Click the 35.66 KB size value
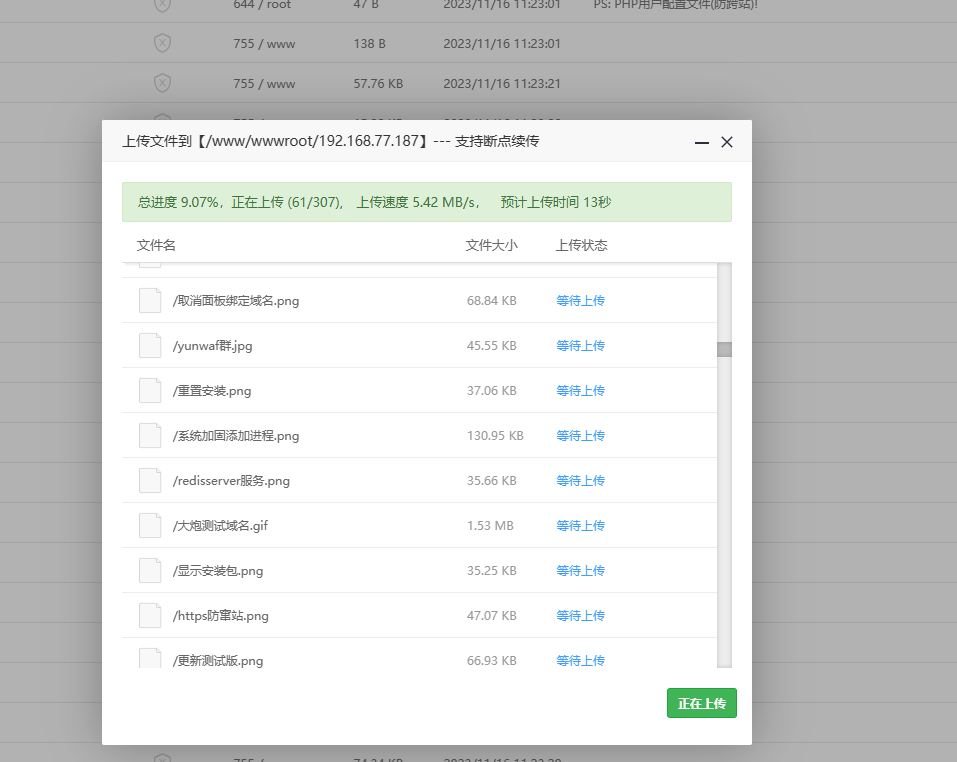 pos(492,481)
